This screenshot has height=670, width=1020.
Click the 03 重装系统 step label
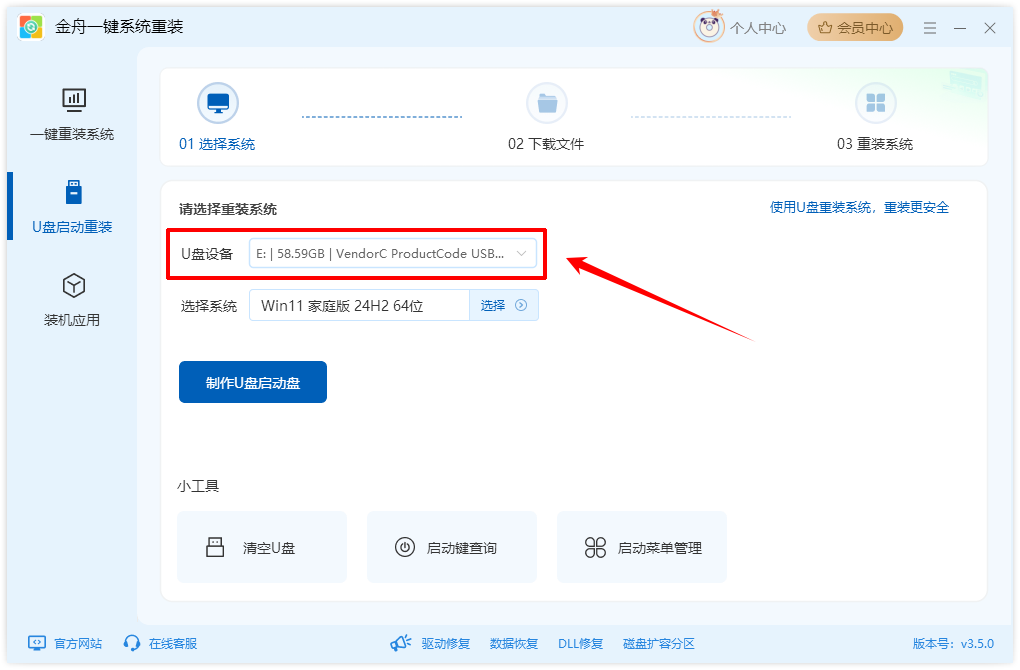875,144
